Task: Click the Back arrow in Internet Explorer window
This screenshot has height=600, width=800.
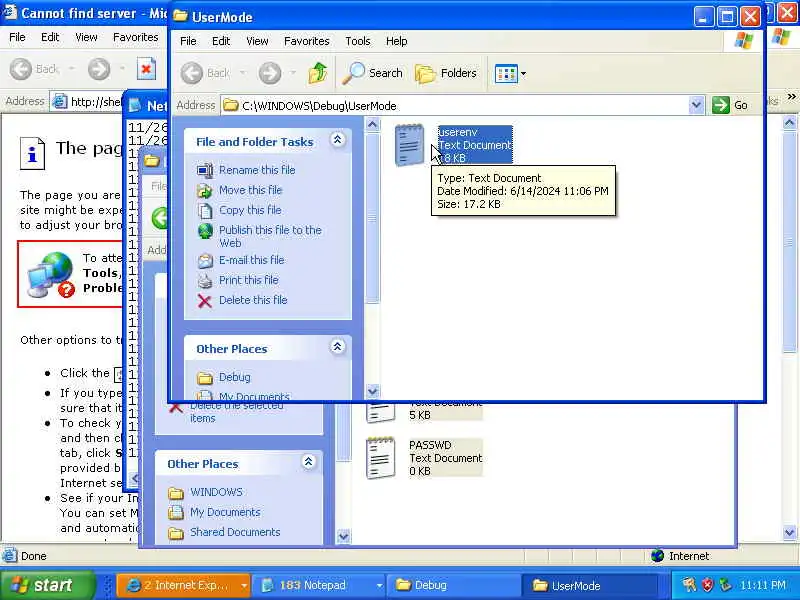Action: pos(21,69)
